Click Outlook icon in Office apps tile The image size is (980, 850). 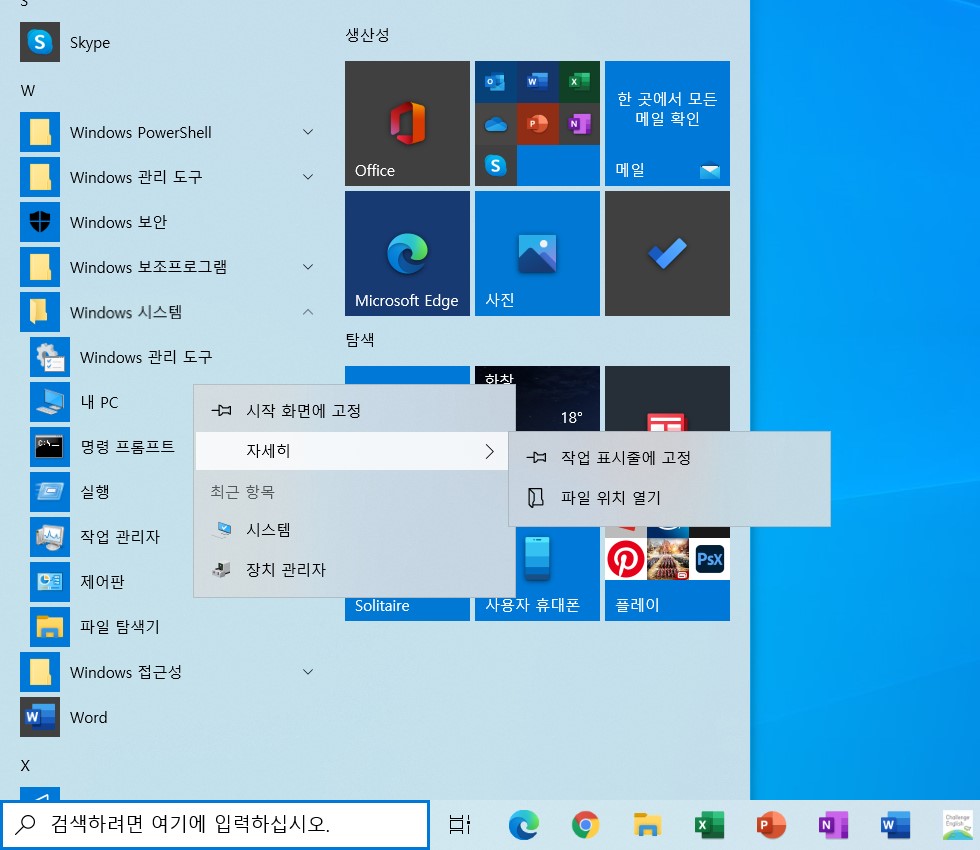(x=496, y=82)
